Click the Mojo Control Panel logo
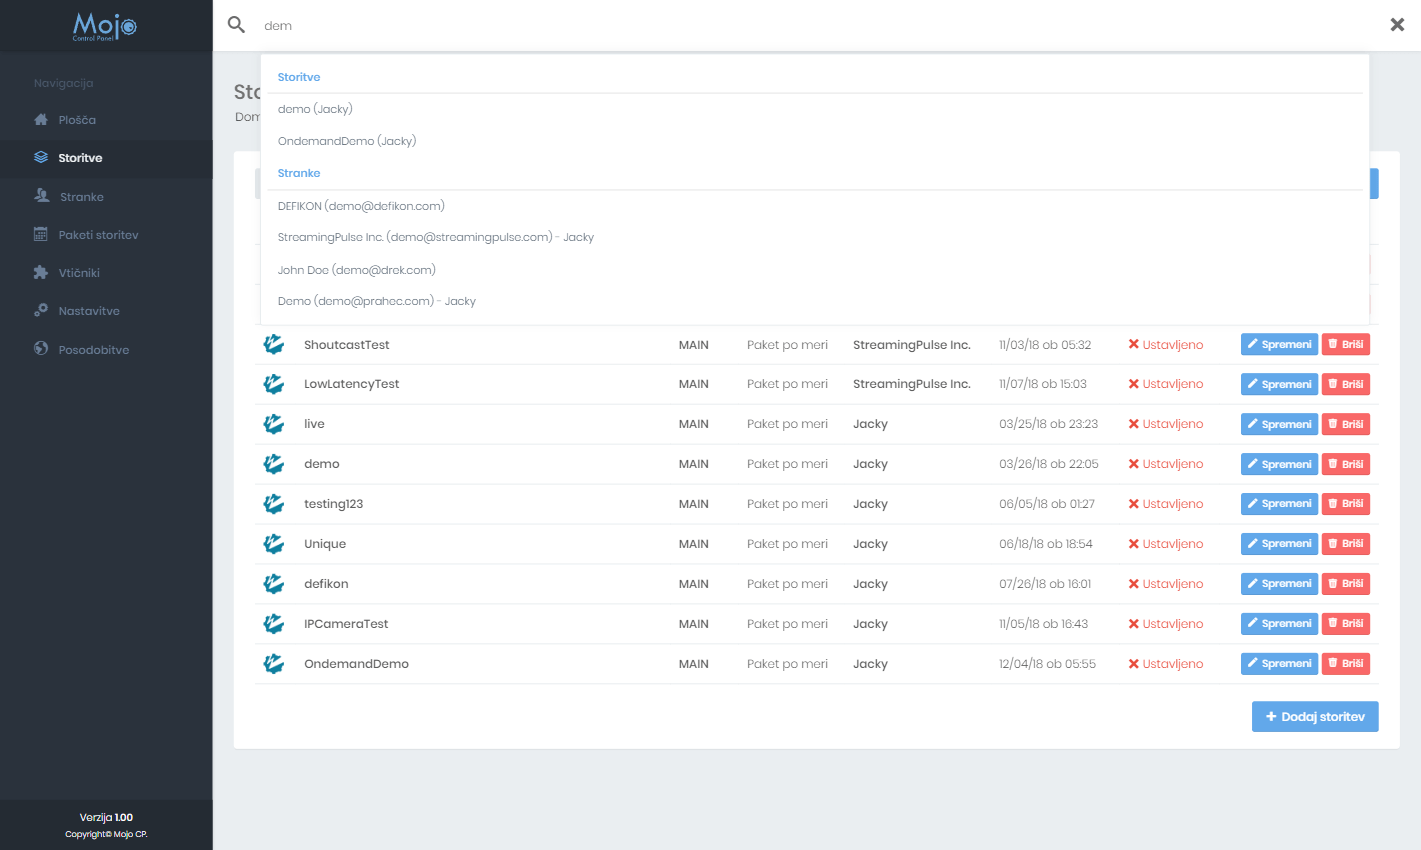 pos(105,26)
